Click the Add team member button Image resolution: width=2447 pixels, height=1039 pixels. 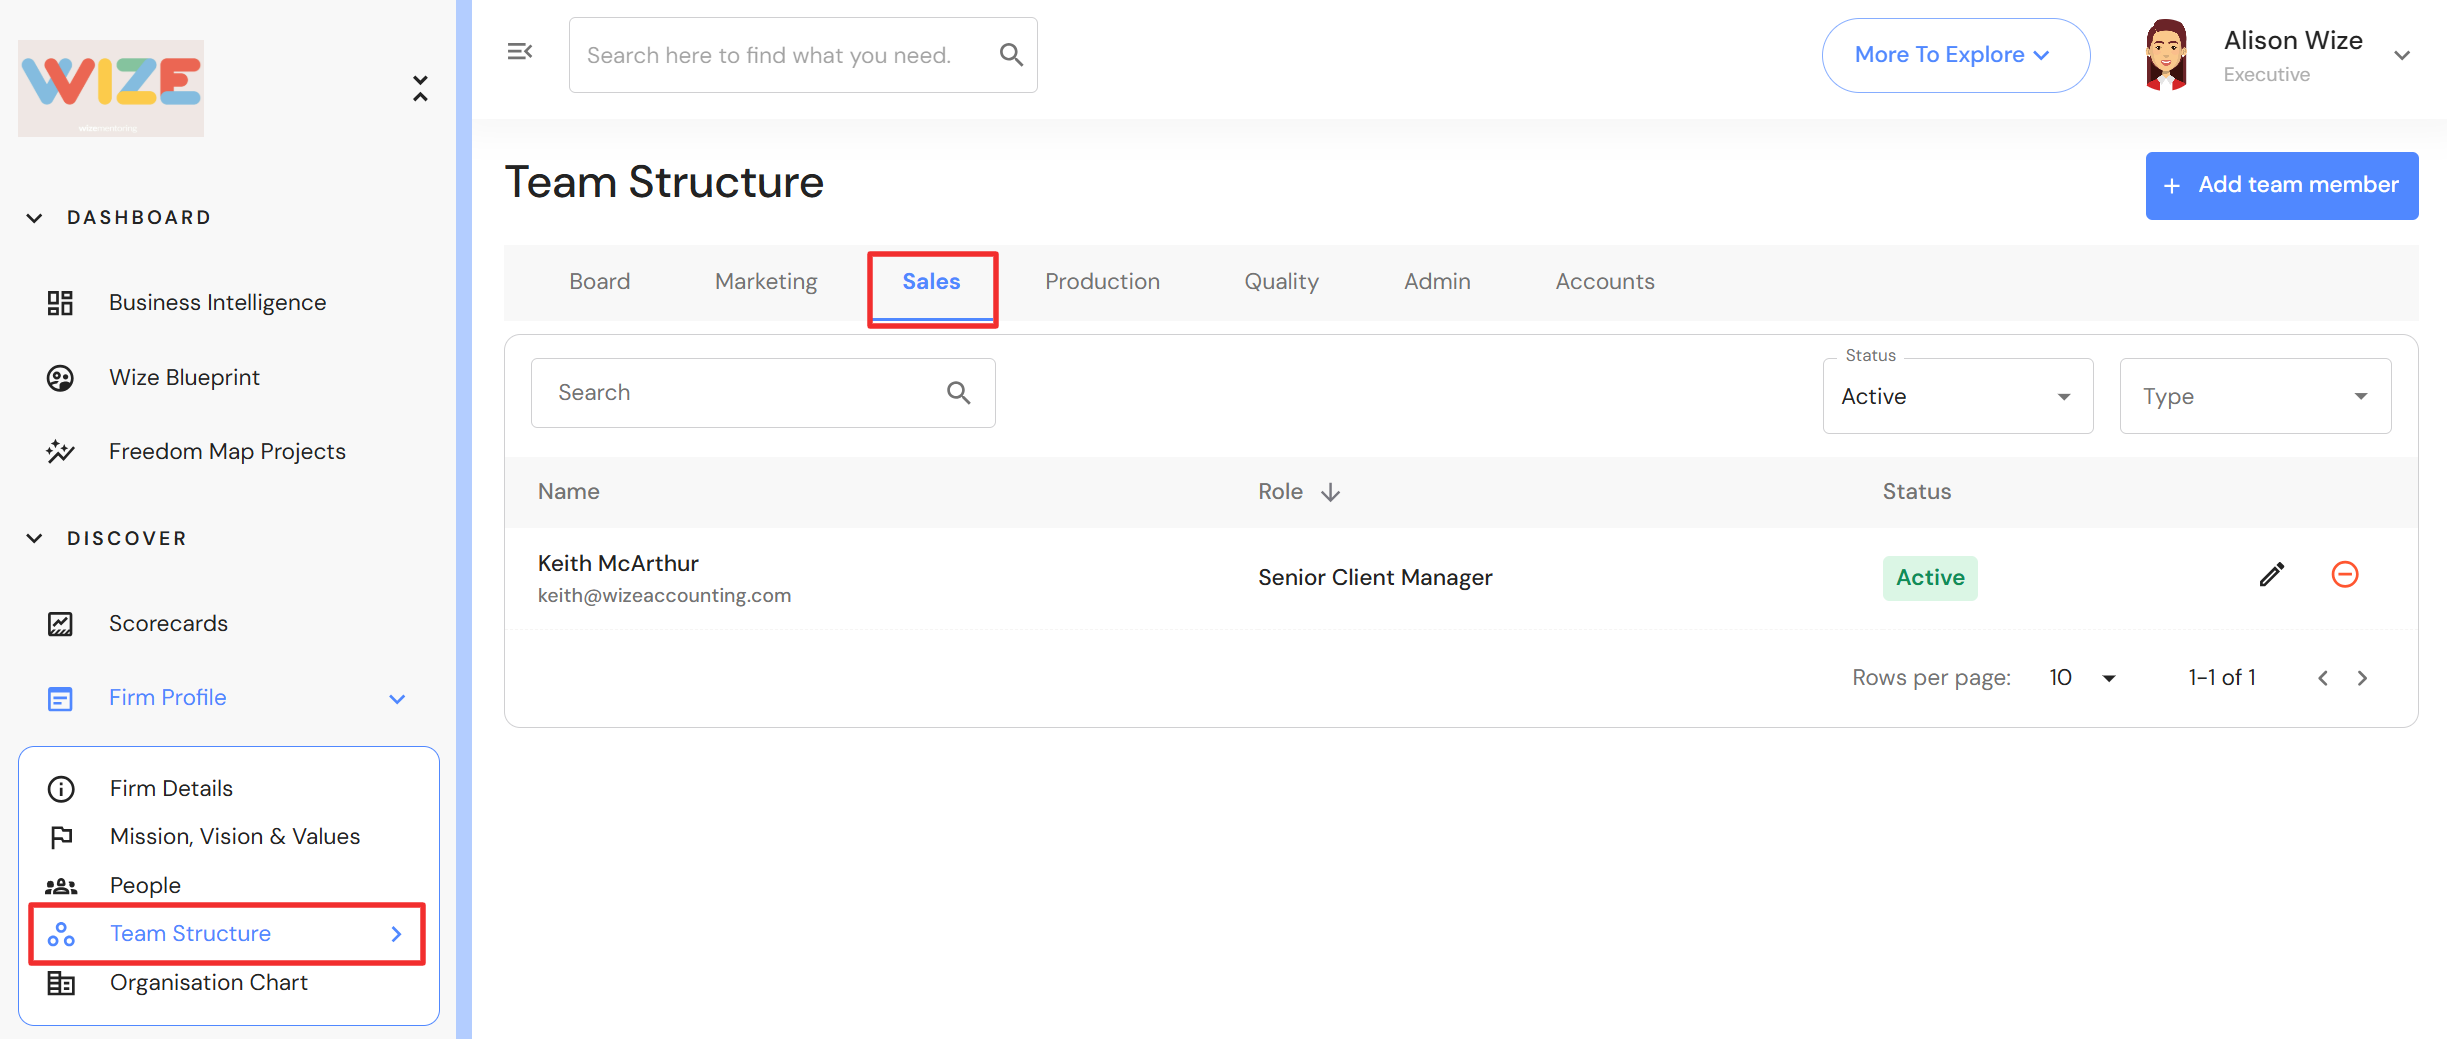coord(2281,186)
